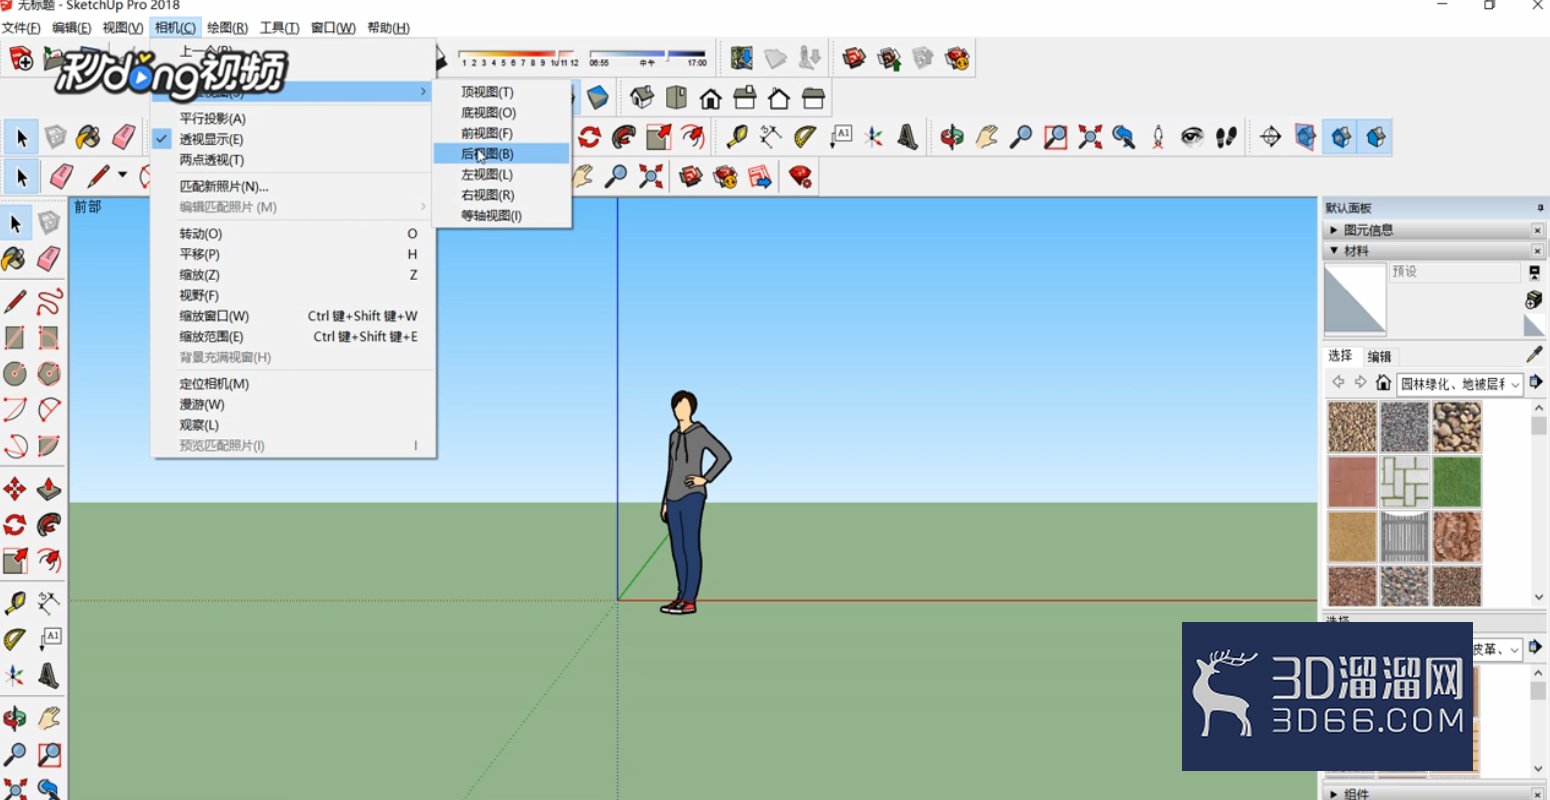Choose the Protractor tool in top toolbar
The width and height of the screenshot is (1550, 800).
point(805,137)
